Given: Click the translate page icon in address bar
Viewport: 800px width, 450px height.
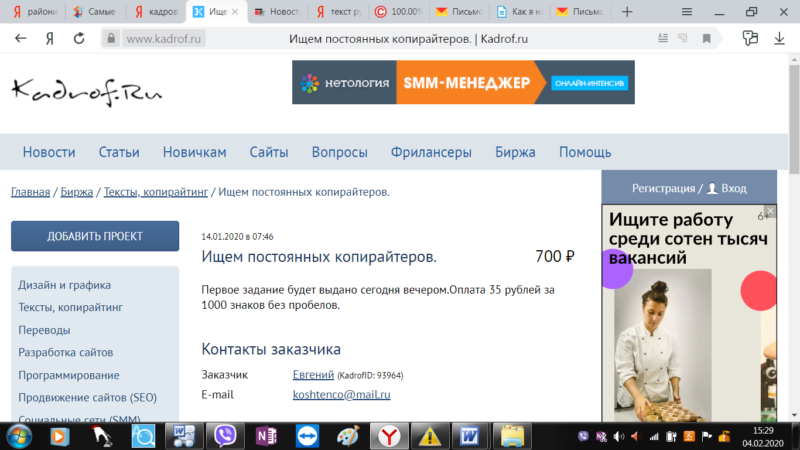Looking at the screenshot, I should (x=683, y=38).
